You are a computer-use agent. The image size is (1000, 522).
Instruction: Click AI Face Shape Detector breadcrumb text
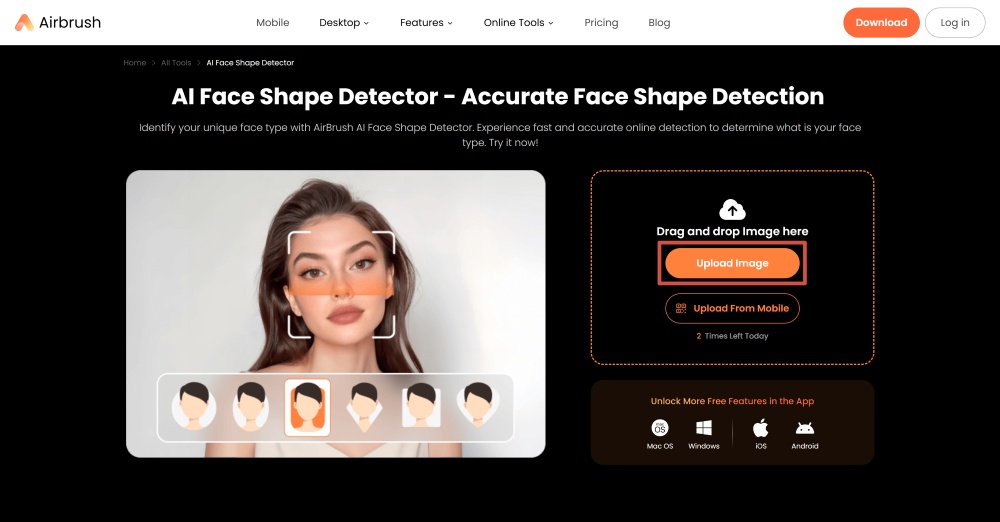pyautogui.click(x=250, y=63)
